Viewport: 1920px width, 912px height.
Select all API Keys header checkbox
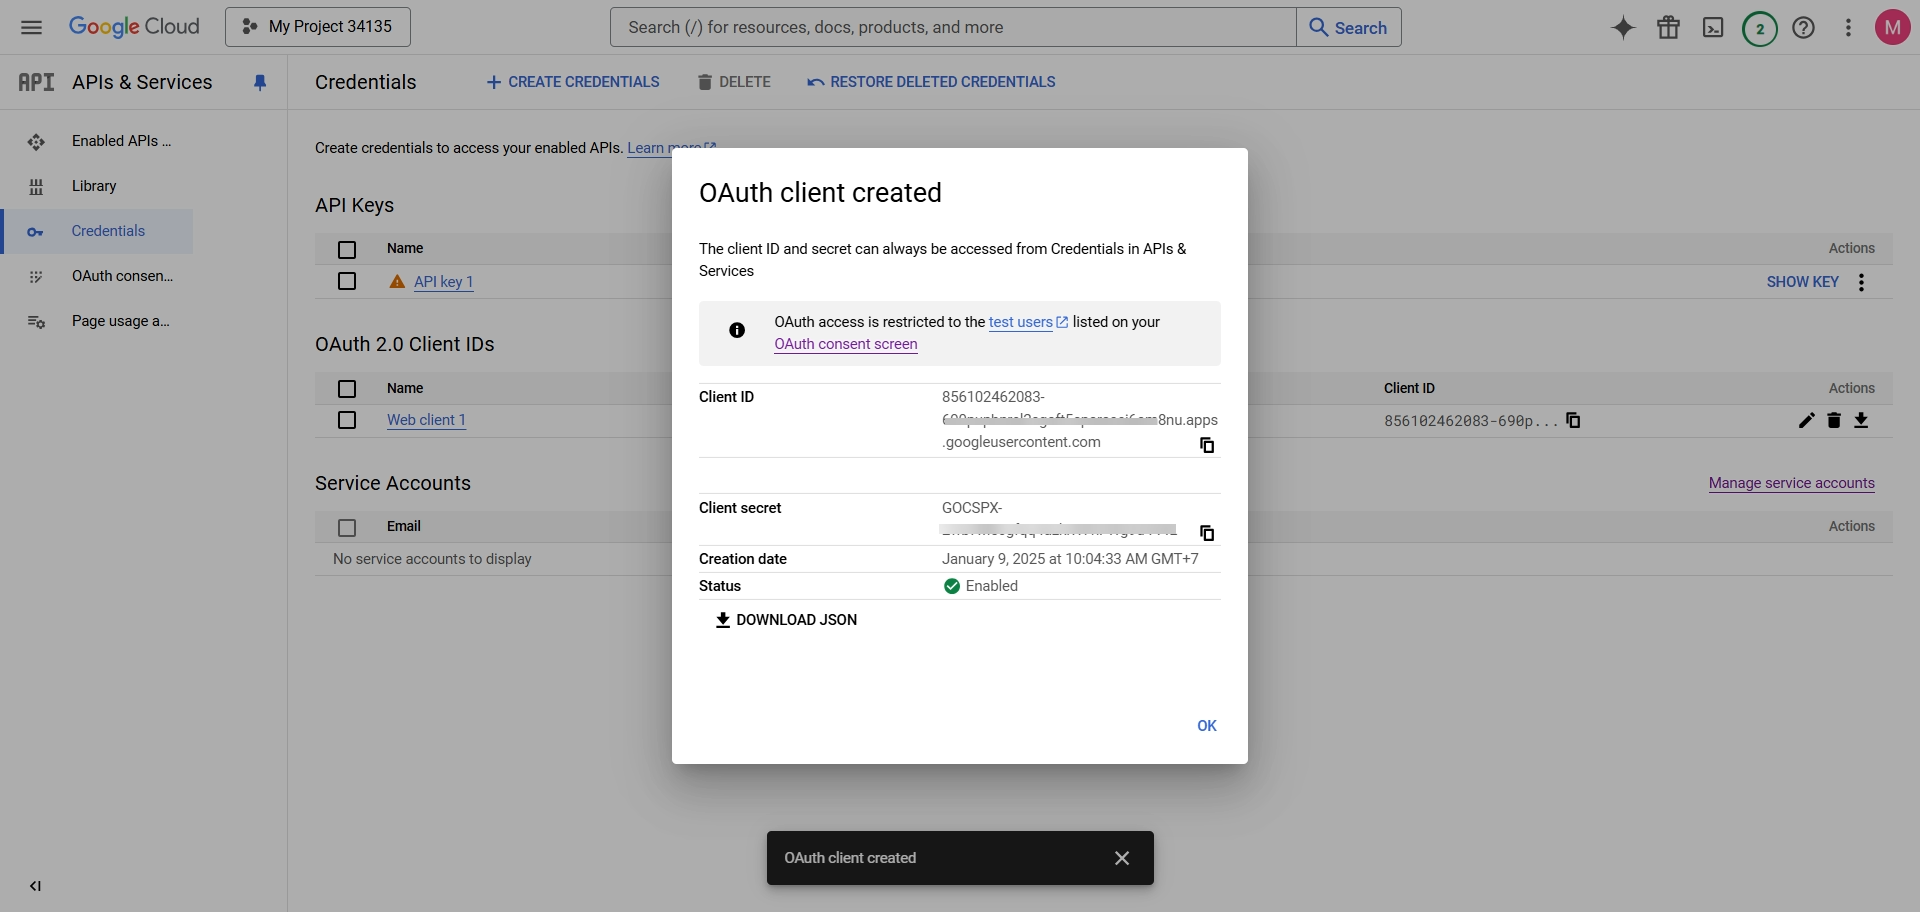pyautogui.click(x=347, y=250)
